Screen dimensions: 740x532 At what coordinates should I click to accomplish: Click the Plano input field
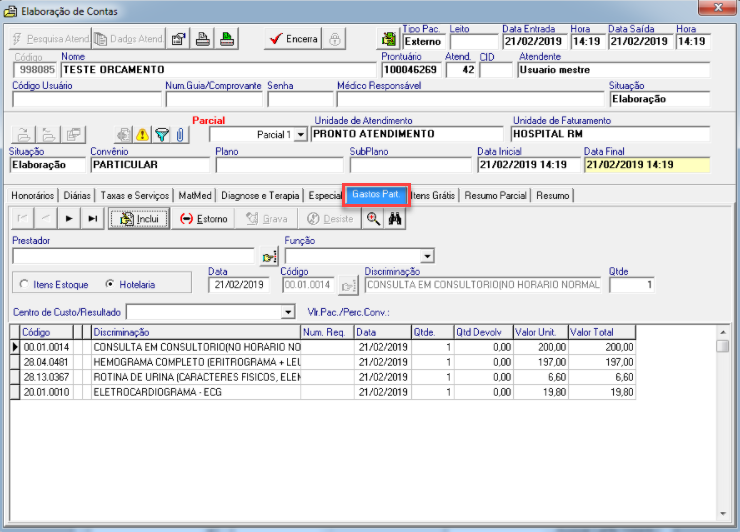pyautogui.click(x=279, y=165)
